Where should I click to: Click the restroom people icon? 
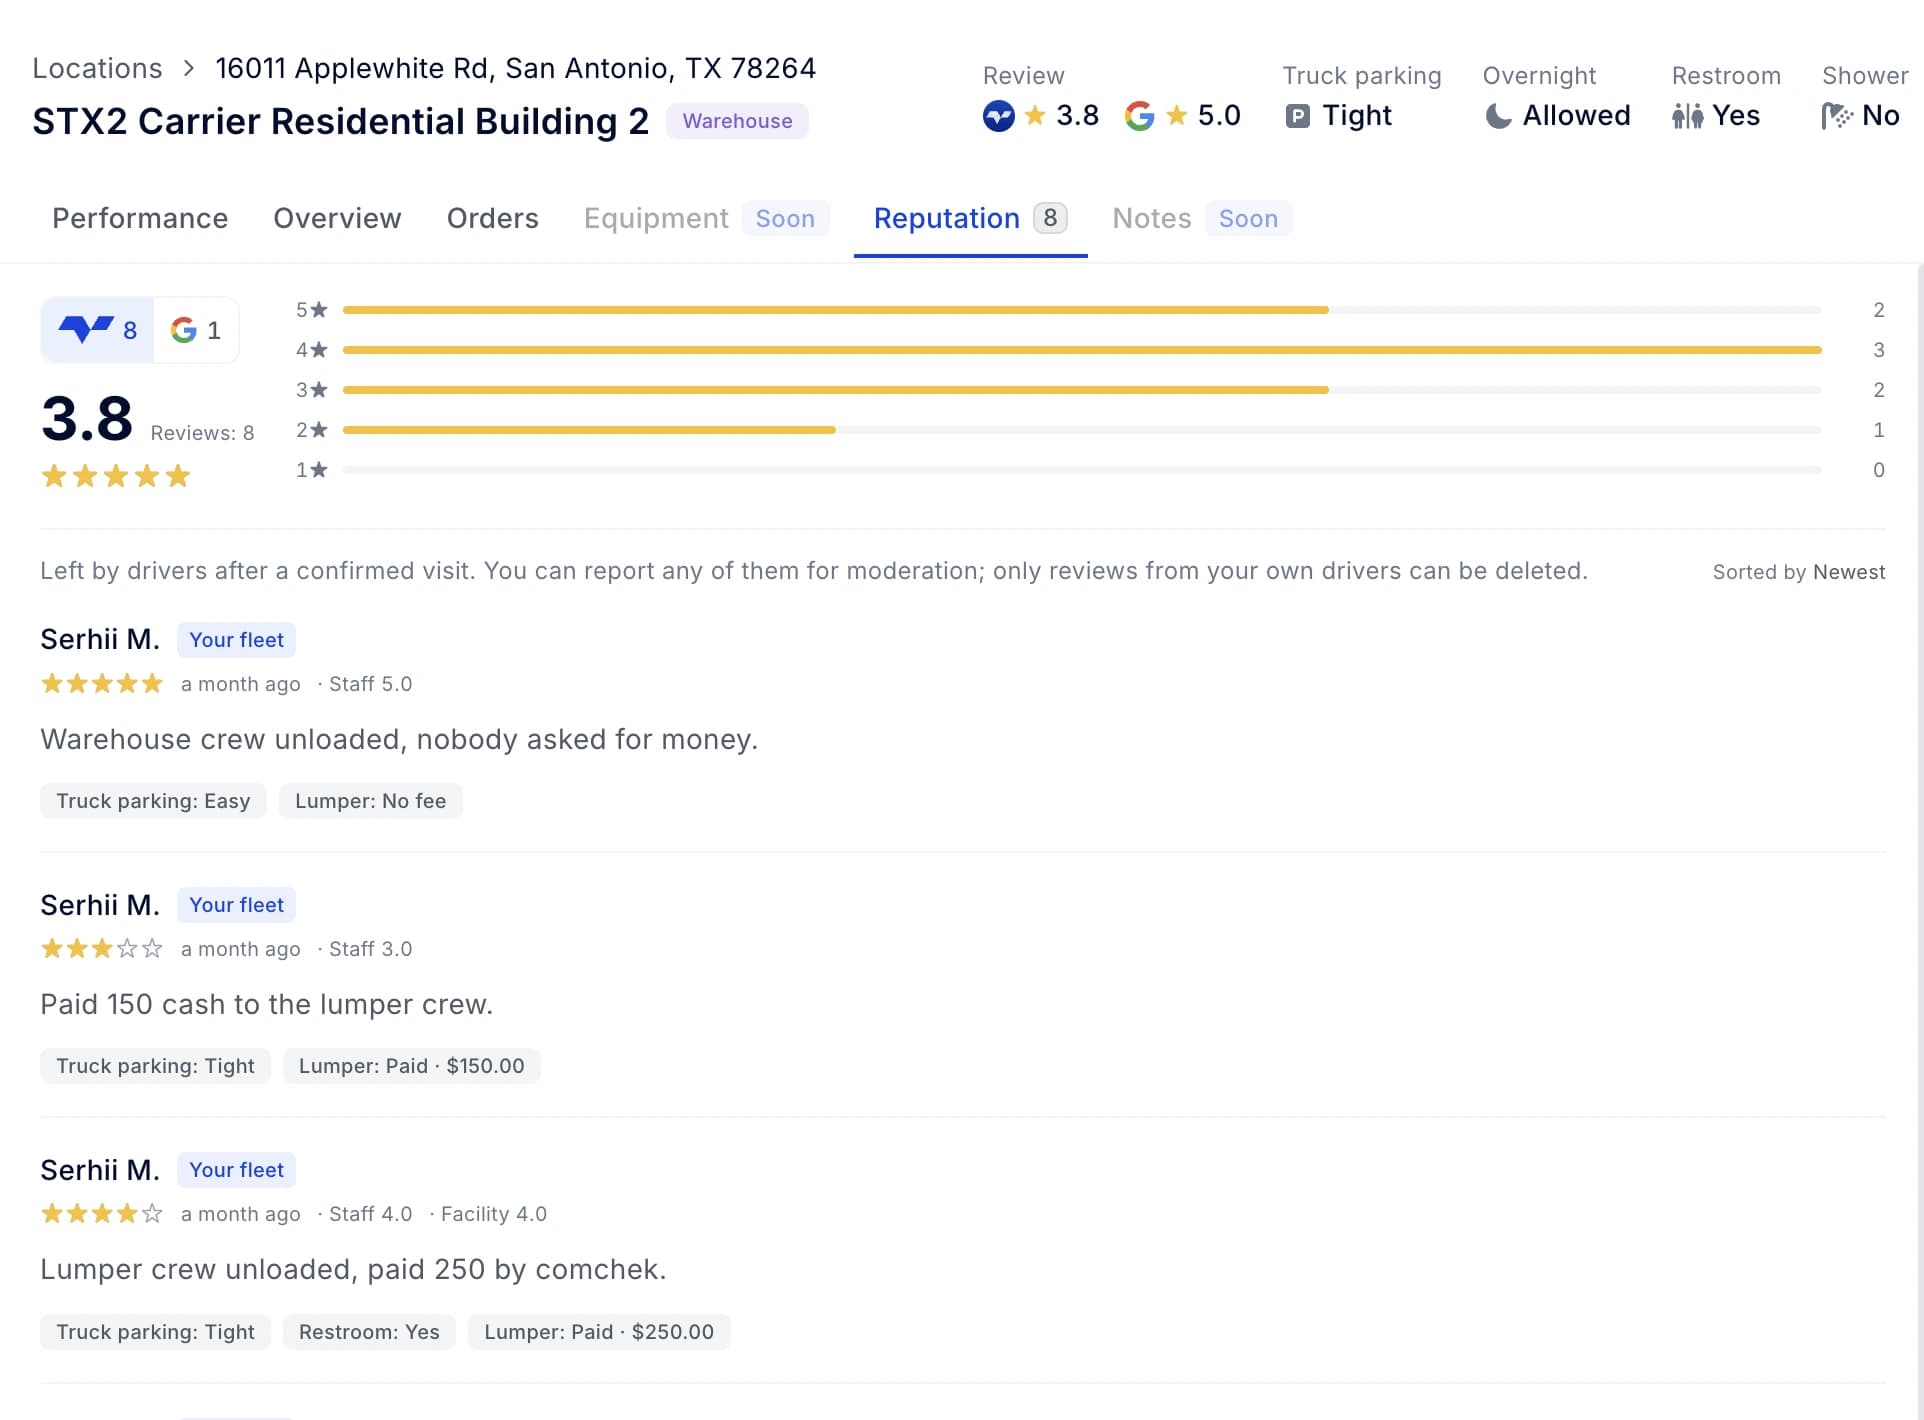click(x=1687, y=116)
